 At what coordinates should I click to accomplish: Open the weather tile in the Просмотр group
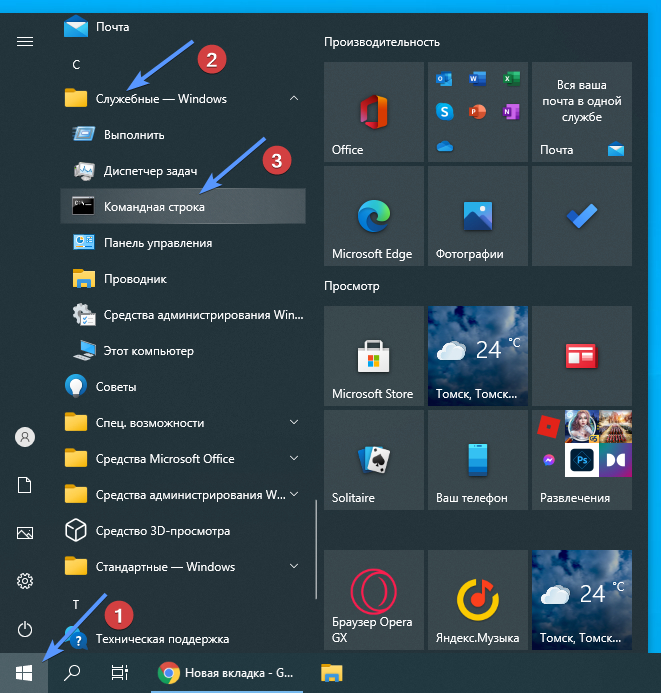coord(478,356)
